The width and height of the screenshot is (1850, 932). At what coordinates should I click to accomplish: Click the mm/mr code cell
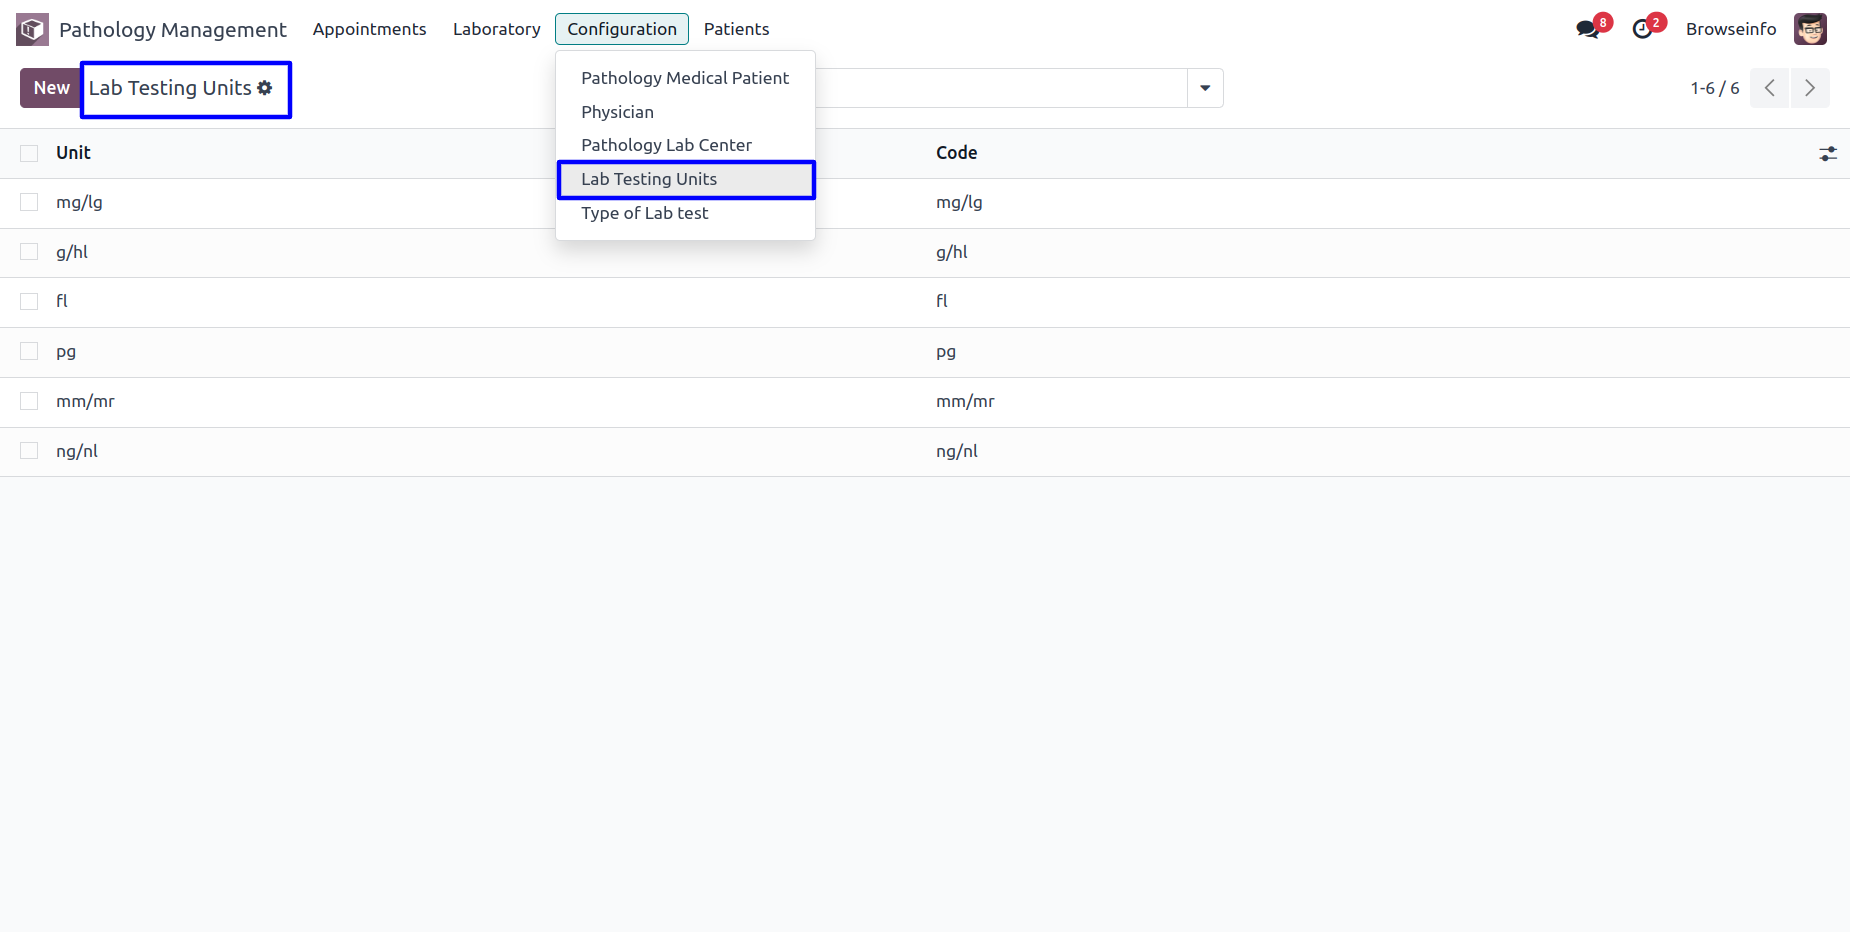click(965, 401)
